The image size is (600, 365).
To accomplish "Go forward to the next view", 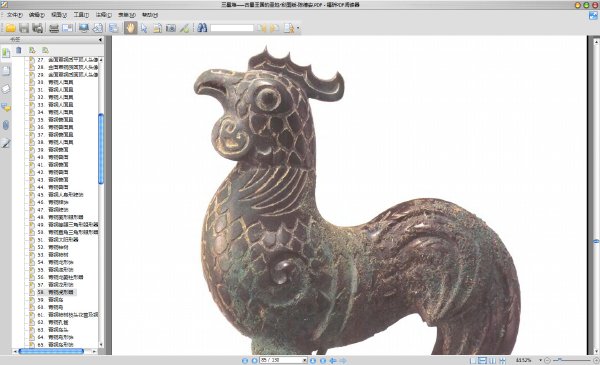I will click(343, 360).
